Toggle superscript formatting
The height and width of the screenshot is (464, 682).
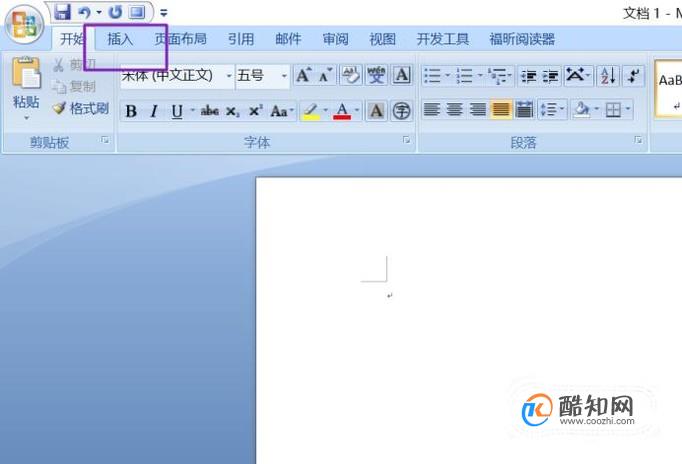click(256, 111)
